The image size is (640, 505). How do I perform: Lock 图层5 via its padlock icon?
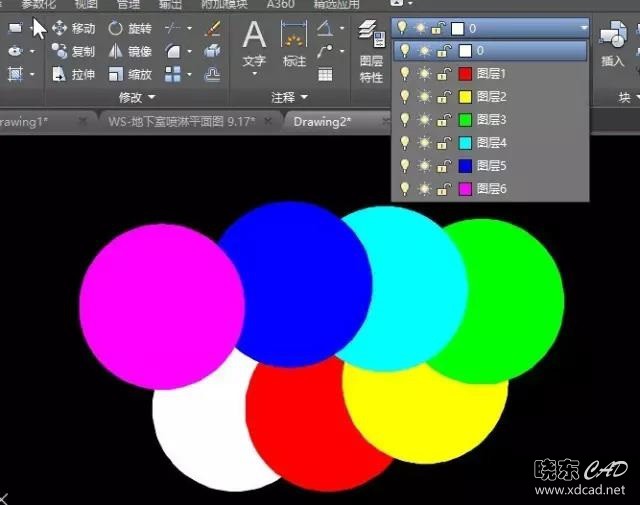coord(445,165)
